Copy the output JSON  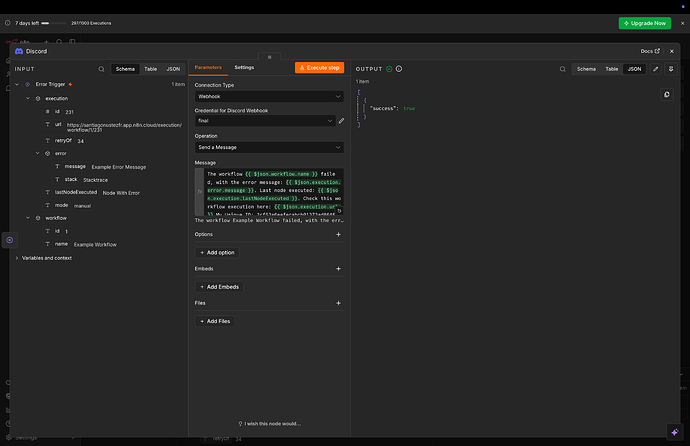tap(667, 95)
